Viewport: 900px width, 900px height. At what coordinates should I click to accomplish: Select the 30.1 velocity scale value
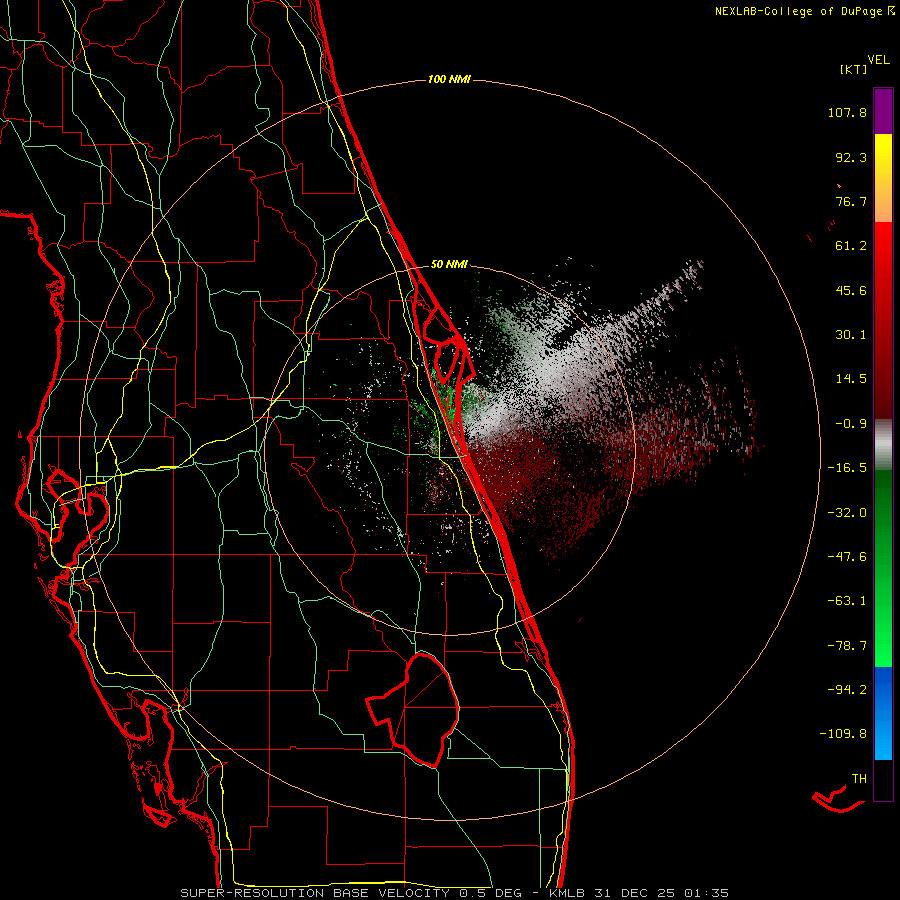[851, 335]
